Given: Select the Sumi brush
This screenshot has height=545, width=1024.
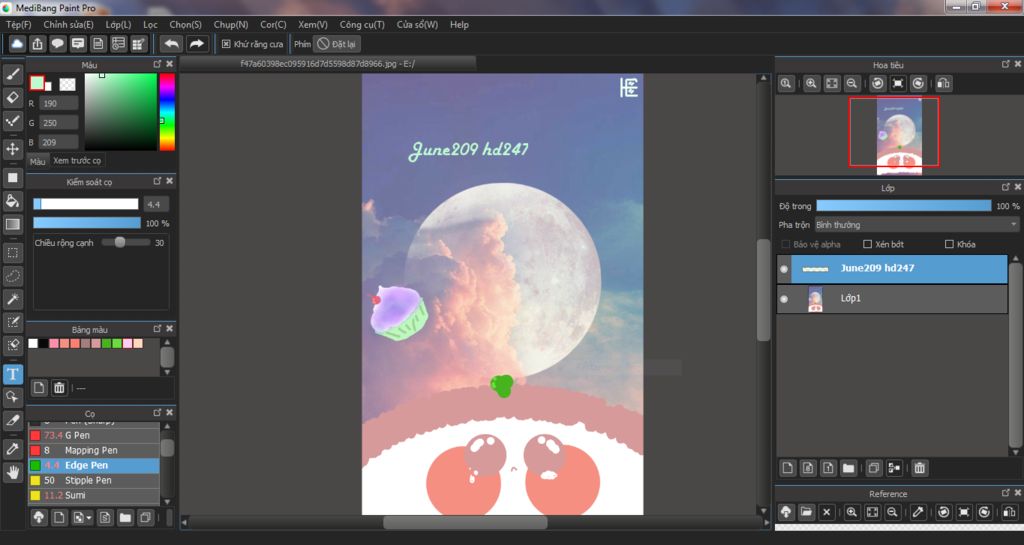Looking at the screenshot, I should click(x=93, y=495).
